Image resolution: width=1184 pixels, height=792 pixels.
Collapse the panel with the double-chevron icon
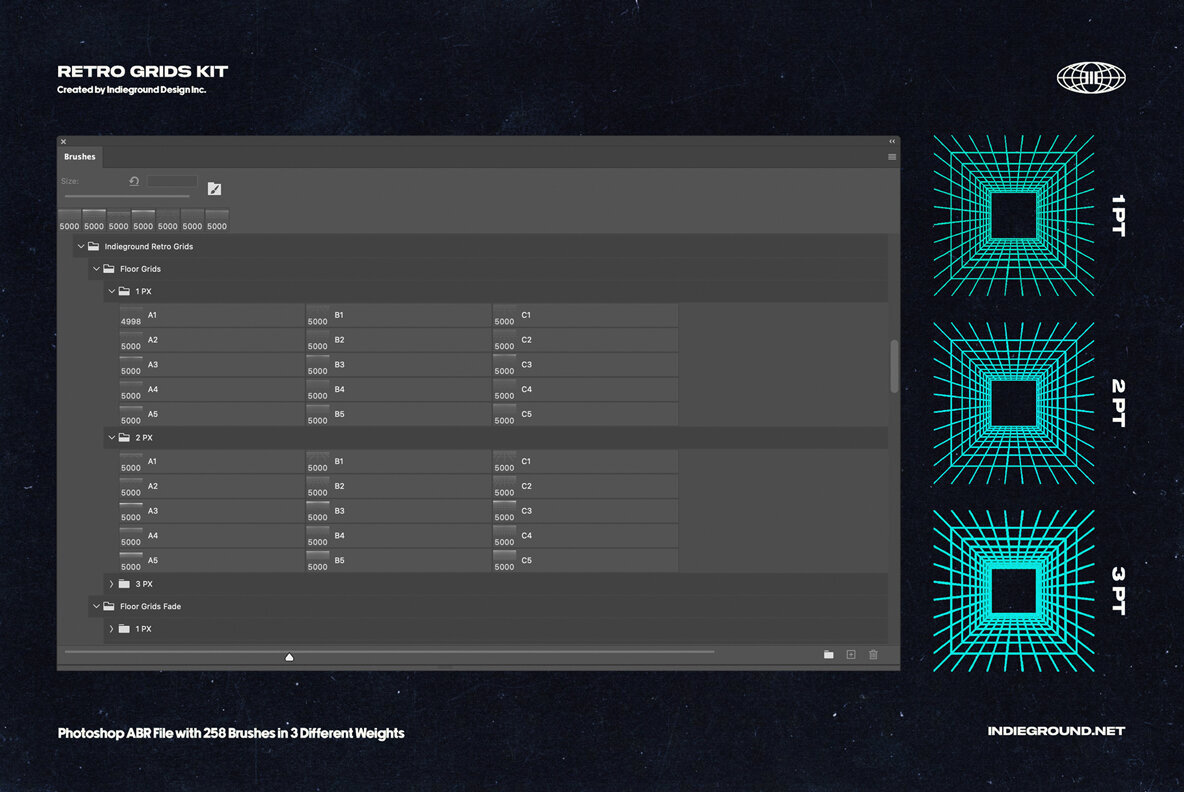[x=890, y=141]
